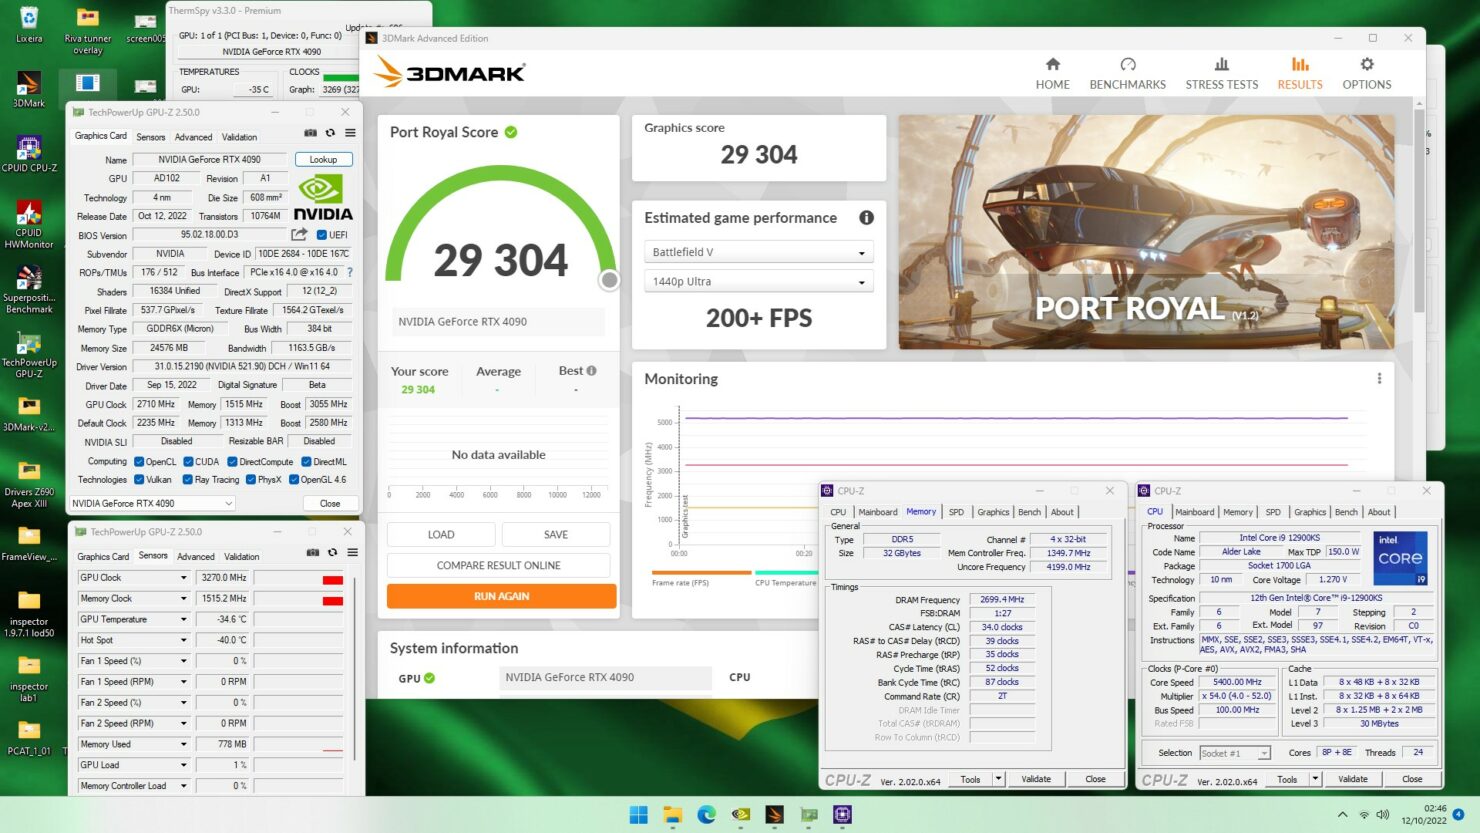Open the Superposition Benchmark desktop shortcut
The image size is (1480, 833).
[x=29, y=290]
